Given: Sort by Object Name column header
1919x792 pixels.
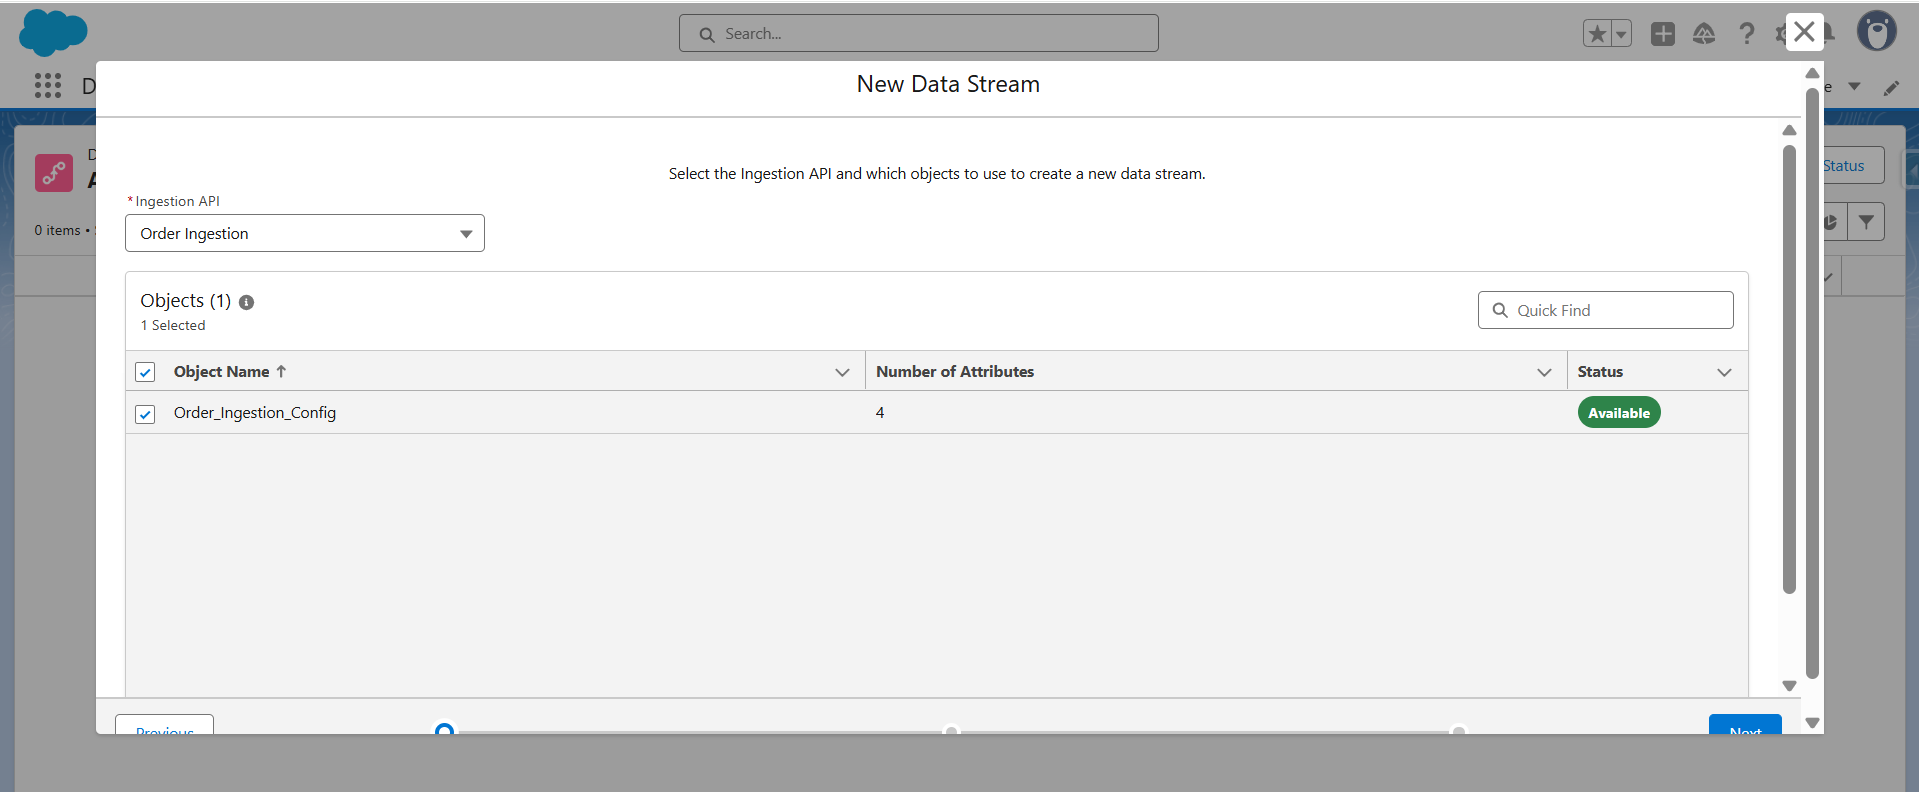Looking at the screenshot, I should pyautogui.click(x=222, y=372).
